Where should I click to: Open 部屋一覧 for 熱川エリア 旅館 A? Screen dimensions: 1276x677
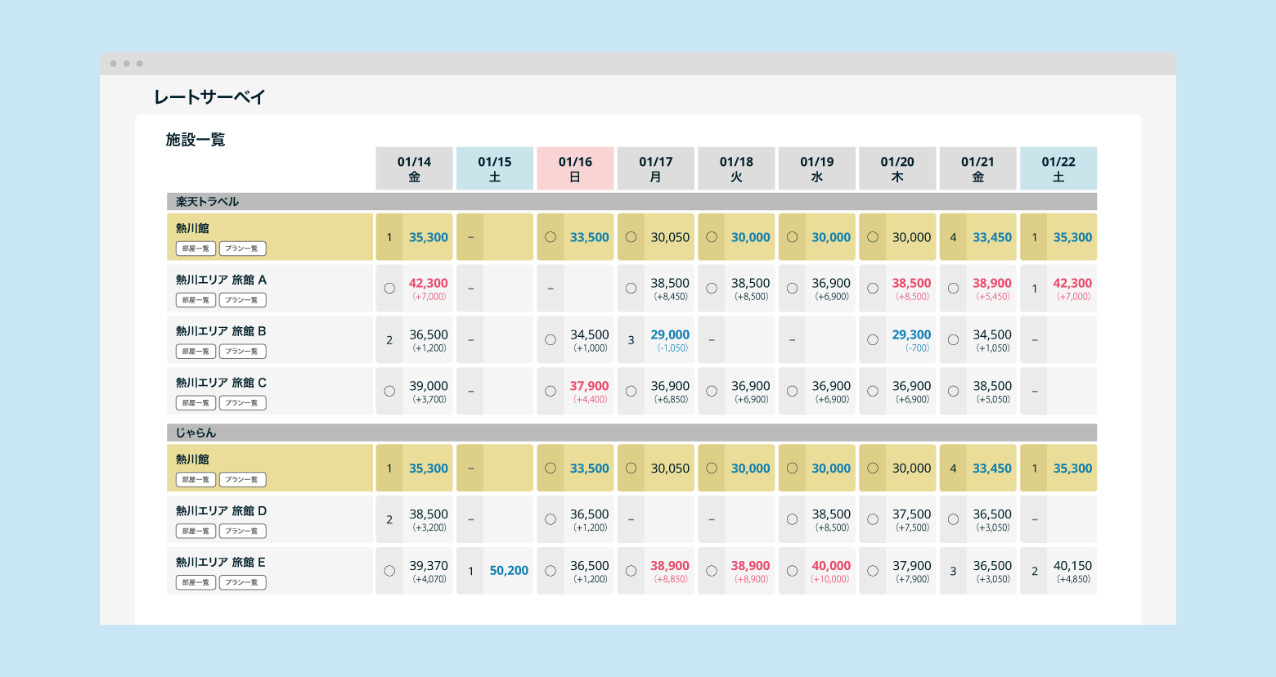(196, 300)
